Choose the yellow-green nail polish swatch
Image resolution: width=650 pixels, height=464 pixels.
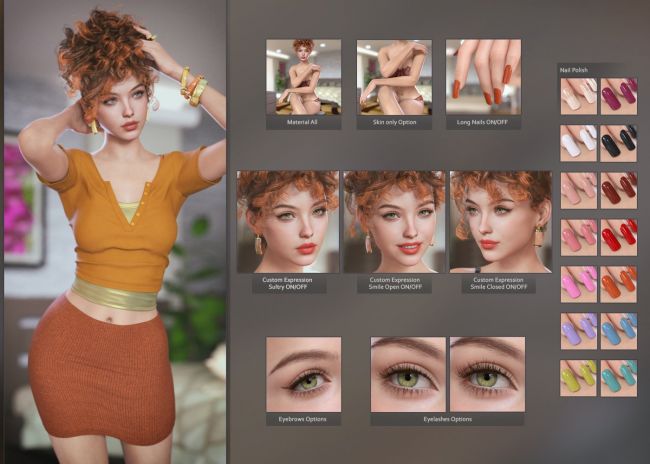coord(578,378)
